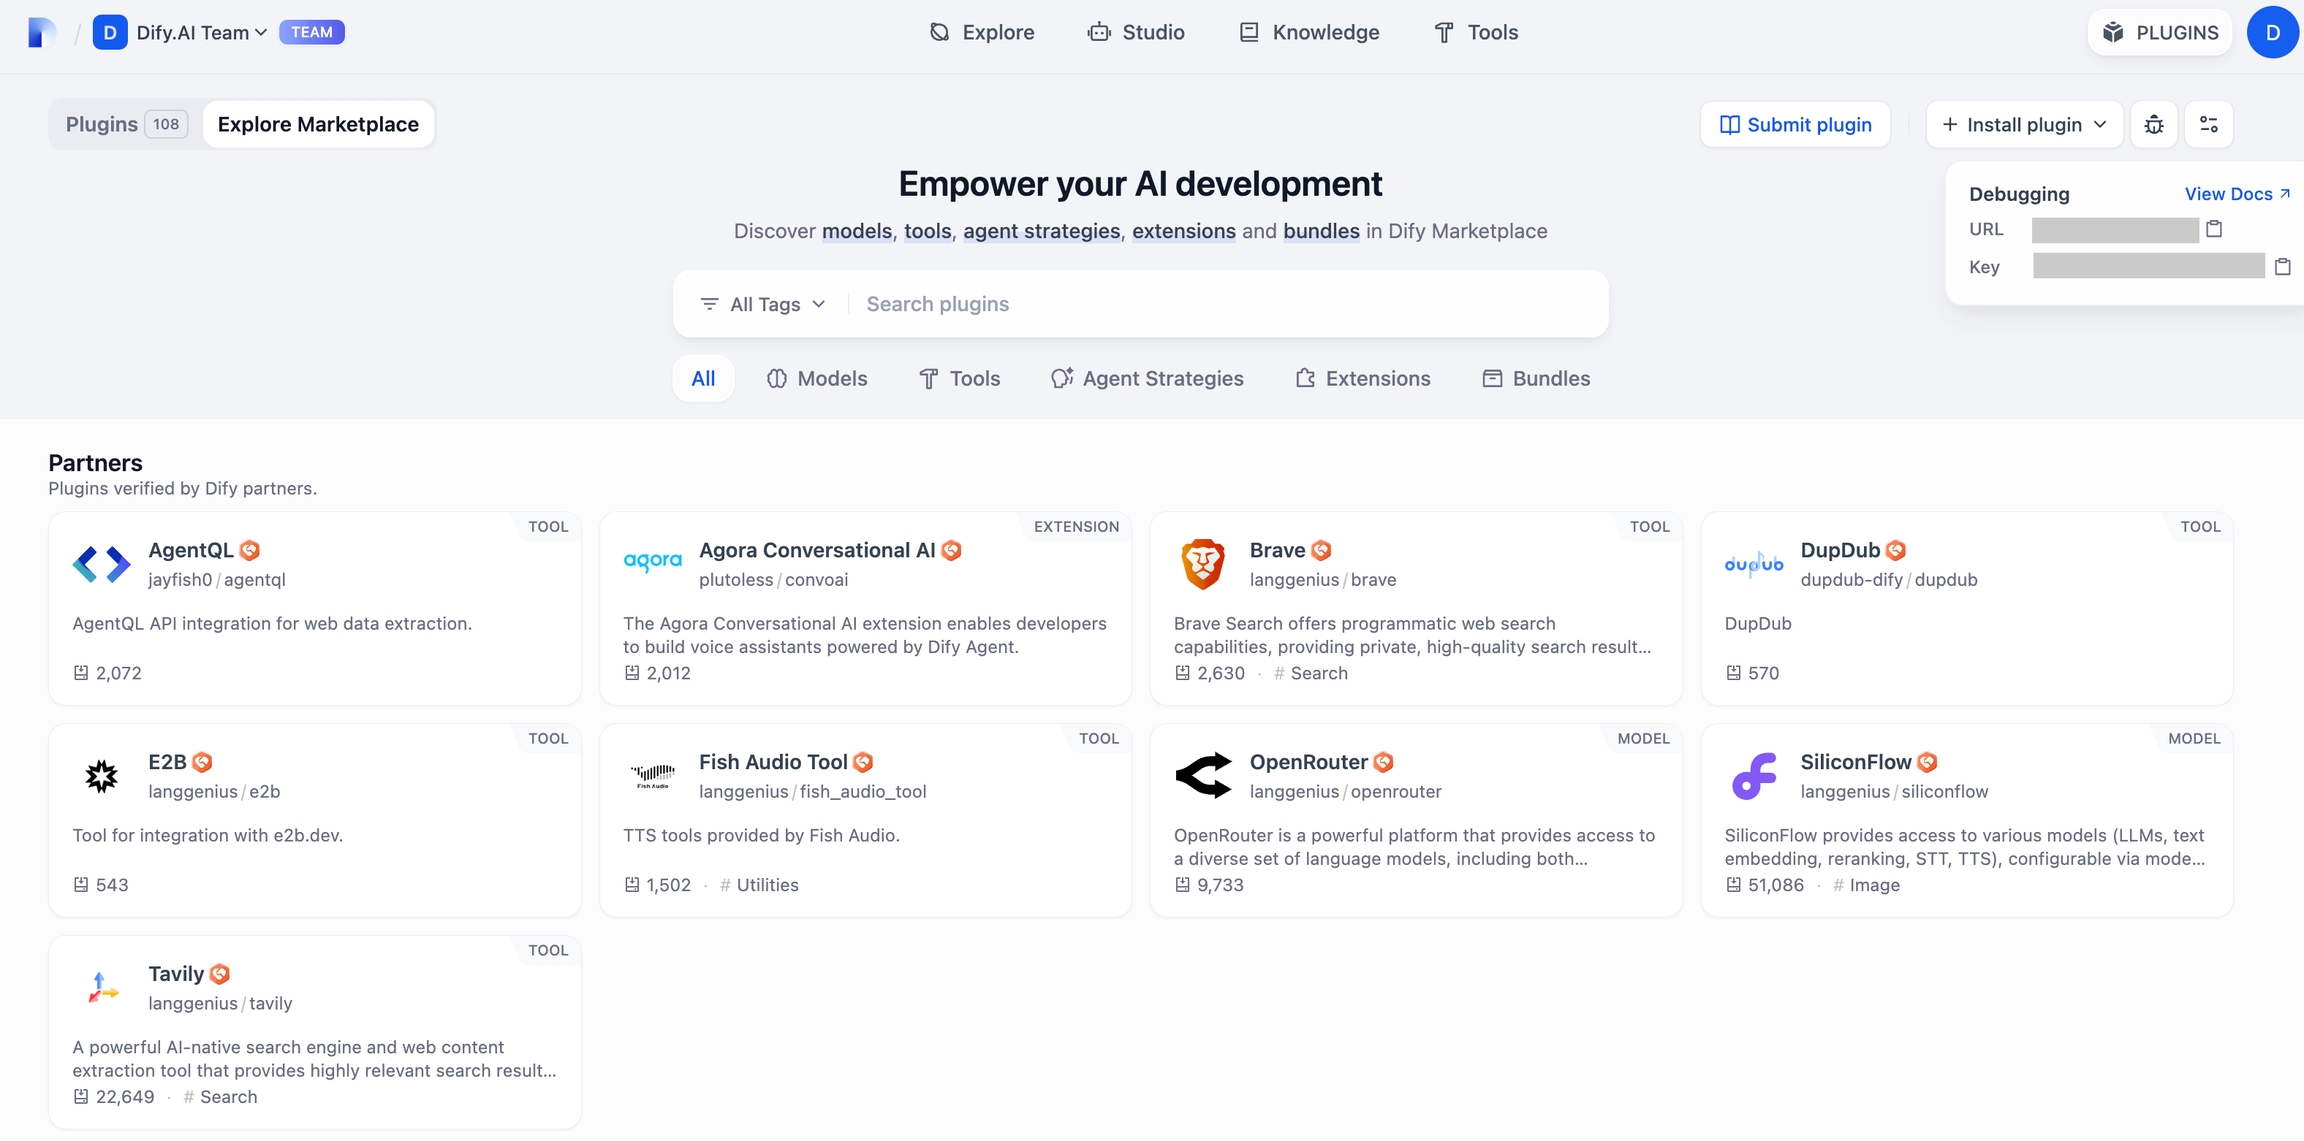Image resolution: width=2304 pixels, height=1141 pixels.
Task: Click the OpenRouter plugin logo
Action: coord(1202,776)
